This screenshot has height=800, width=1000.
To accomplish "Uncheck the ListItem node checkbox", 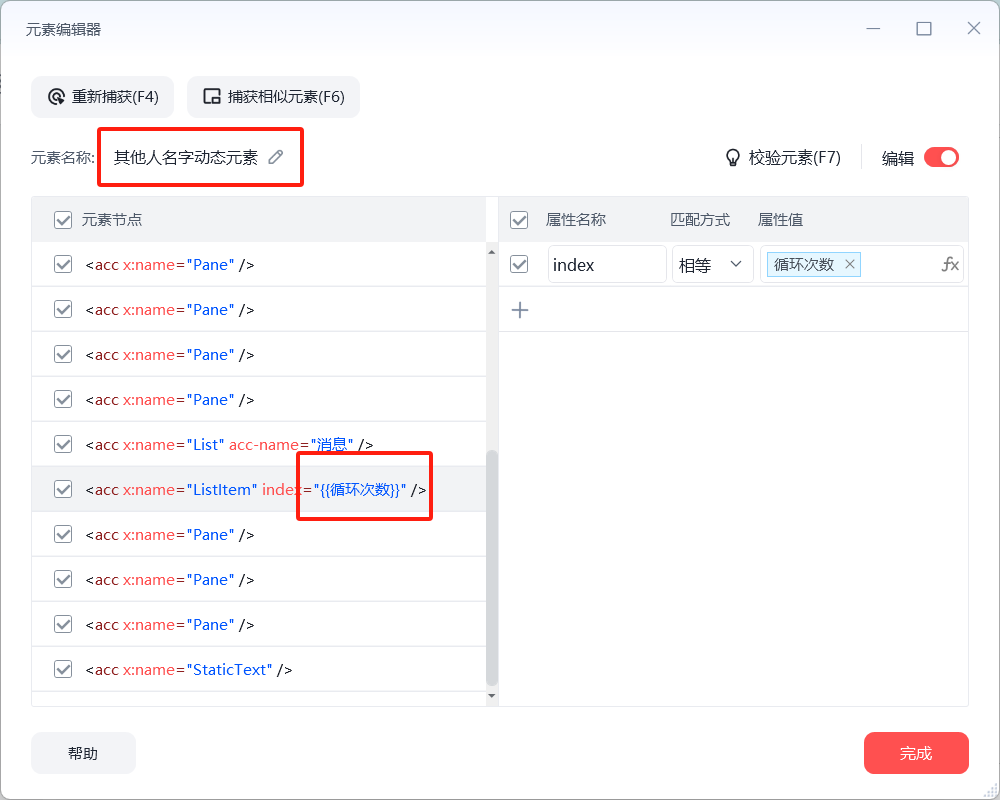I will coord(63,489).
